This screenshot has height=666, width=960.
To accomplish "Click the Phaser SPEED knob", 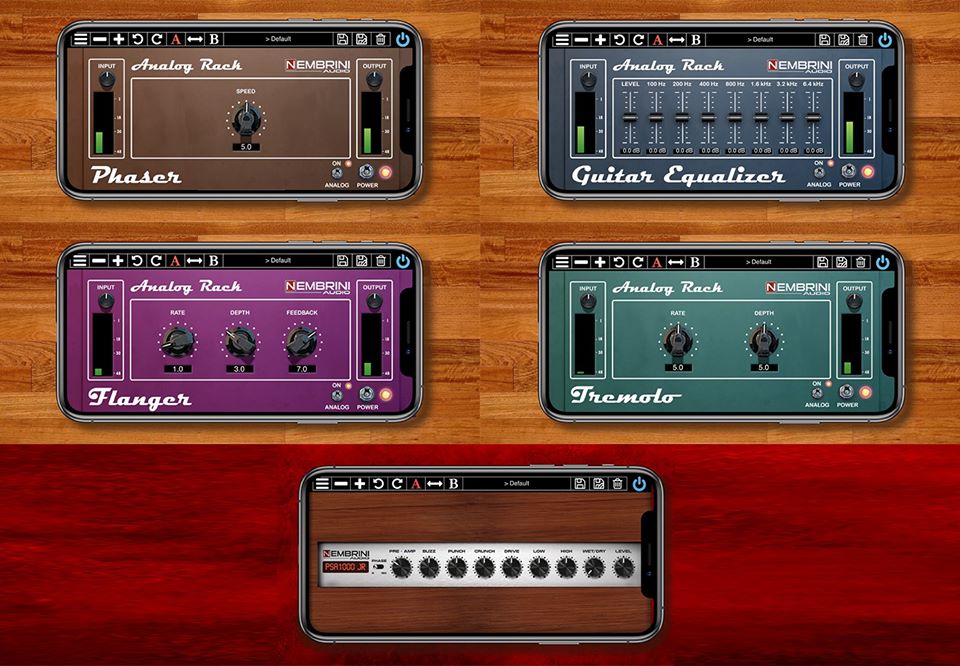I will pos(246,118).
